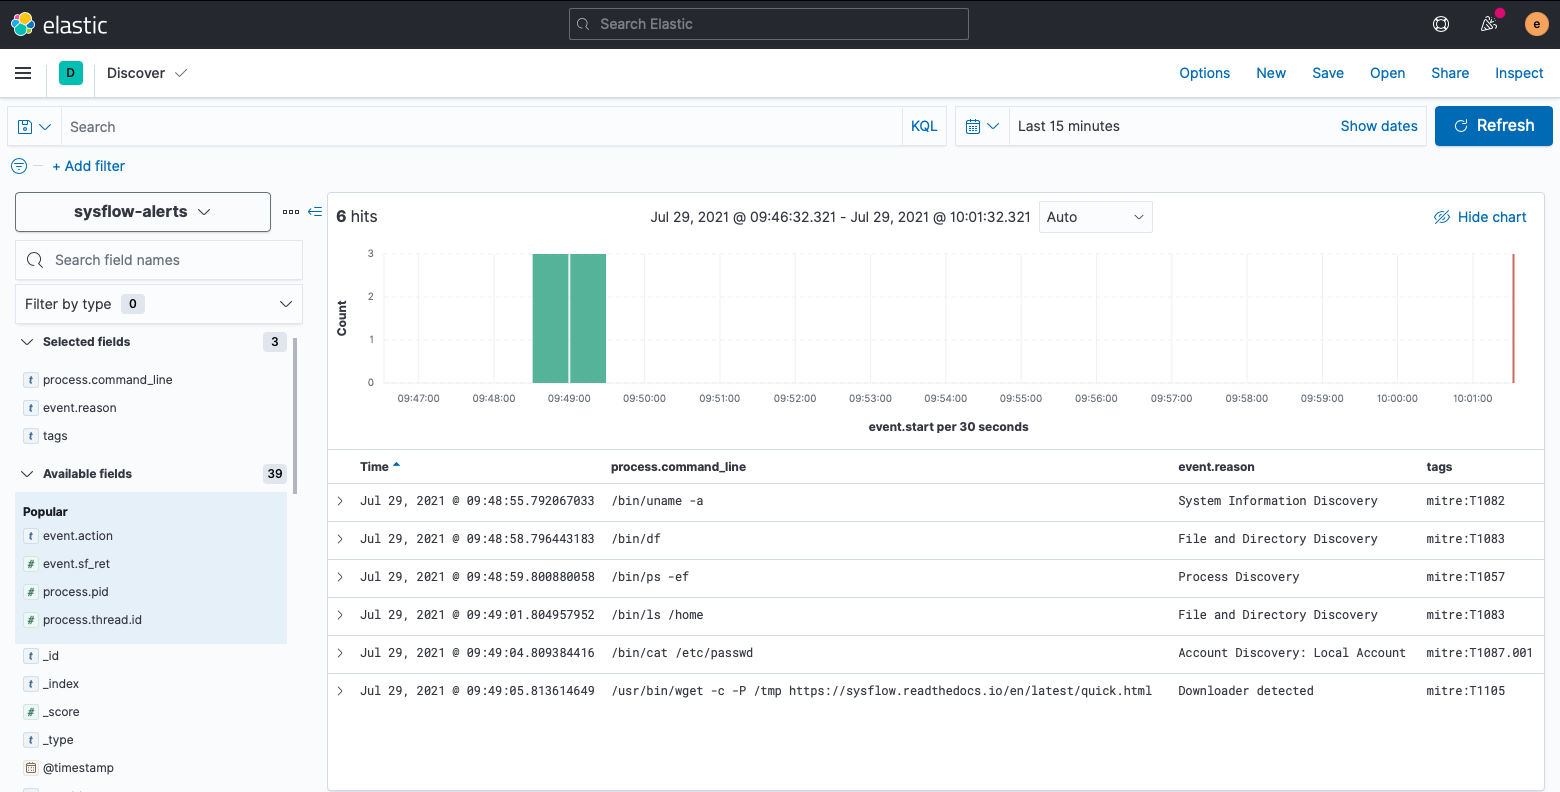Click the process.command_line column header

pyautogui.click(x=678, y=467)
